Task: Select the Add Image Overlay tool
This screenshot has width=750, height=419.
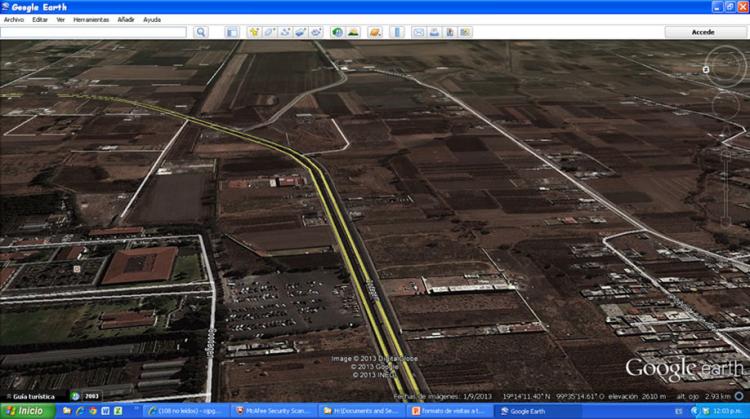Action: click(300, 32)
